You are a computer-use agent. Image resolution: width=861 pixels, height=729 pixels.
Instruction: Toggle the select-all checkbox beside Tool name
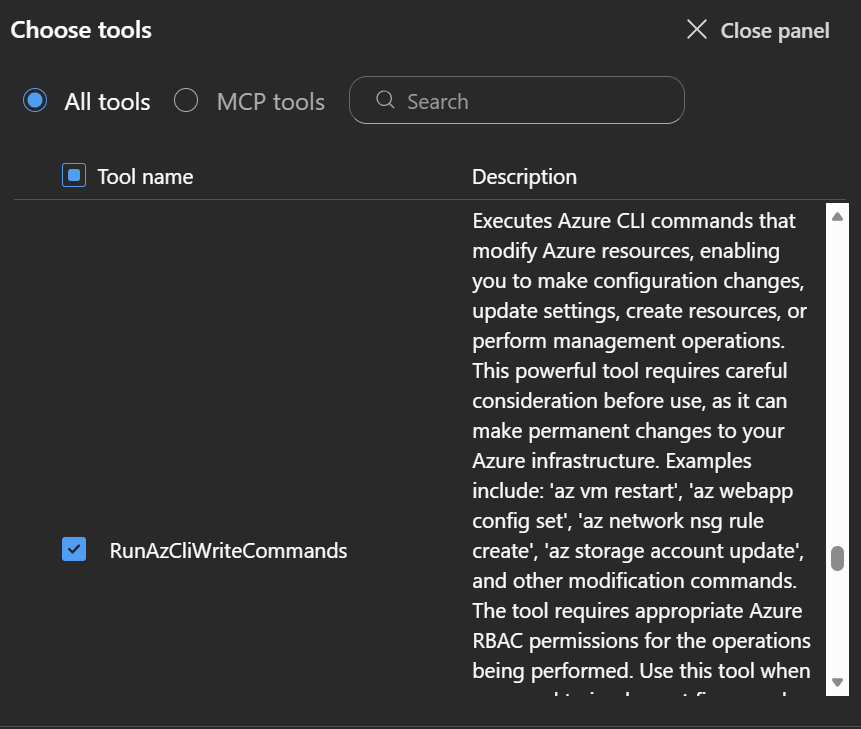point(74,176)
